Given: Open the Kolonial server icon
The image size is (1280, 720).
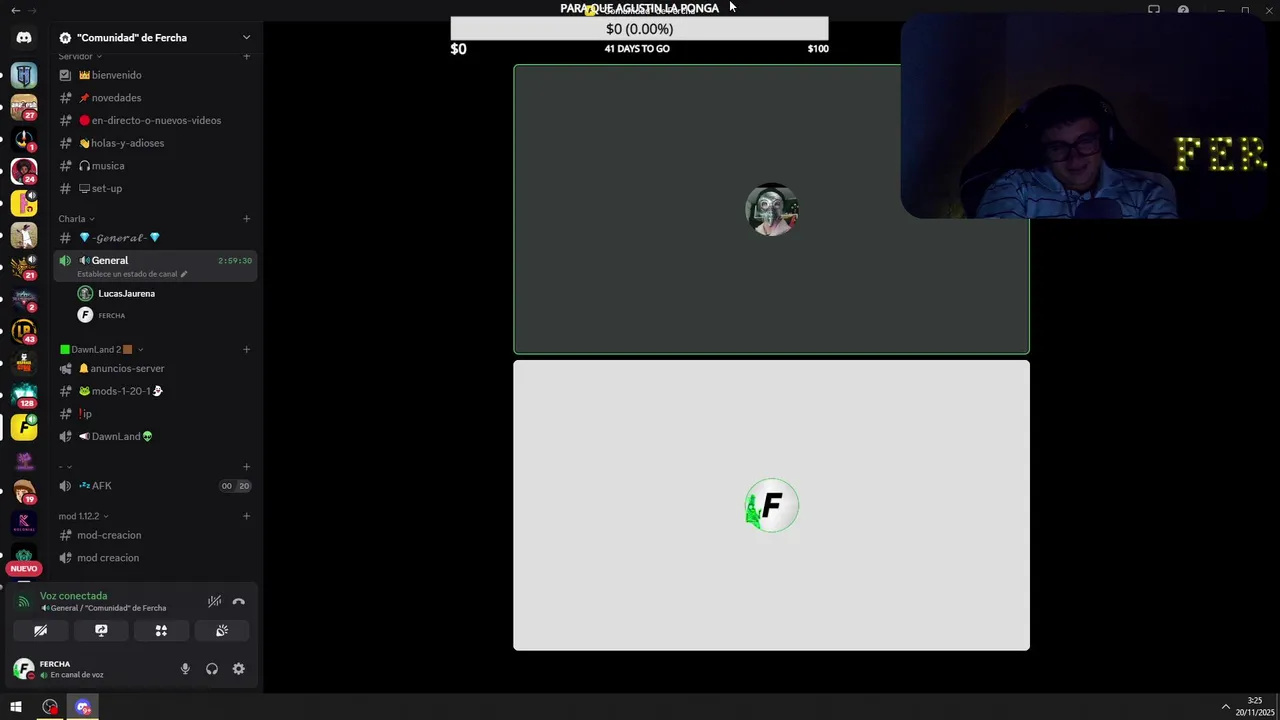Looking at the screenshot, I should pyautogui.click(x=24, y=523).
